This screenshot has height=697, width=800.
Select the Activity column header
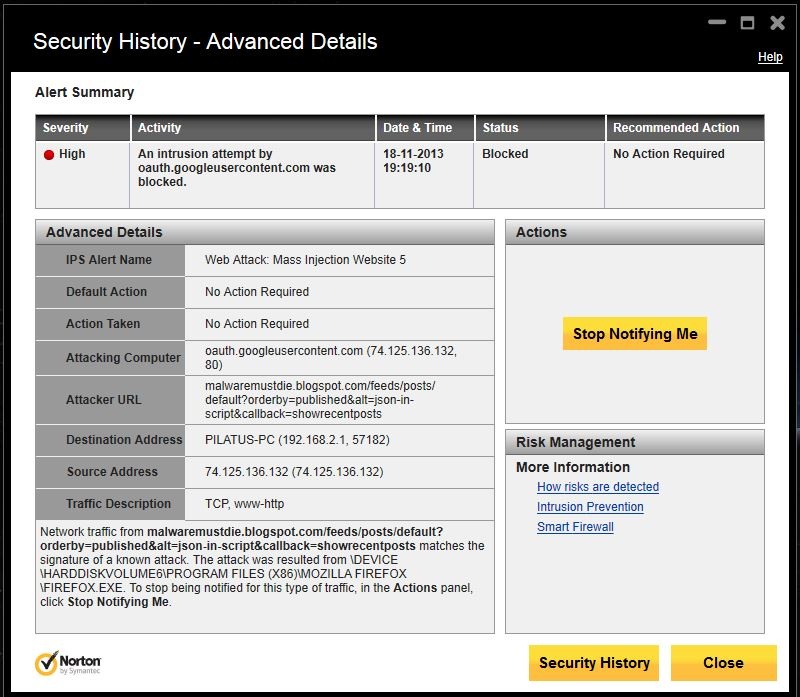click(x=160, y=128)
